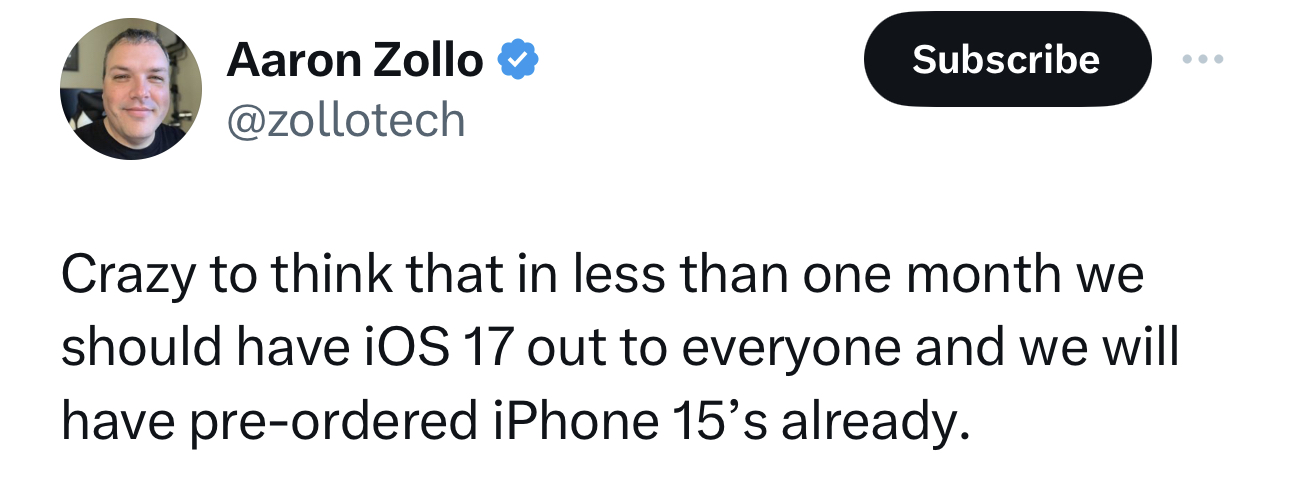Click "iOS 17" in the tweet text
This screenshot has width=1290, height=498.
tap(448, 349)
